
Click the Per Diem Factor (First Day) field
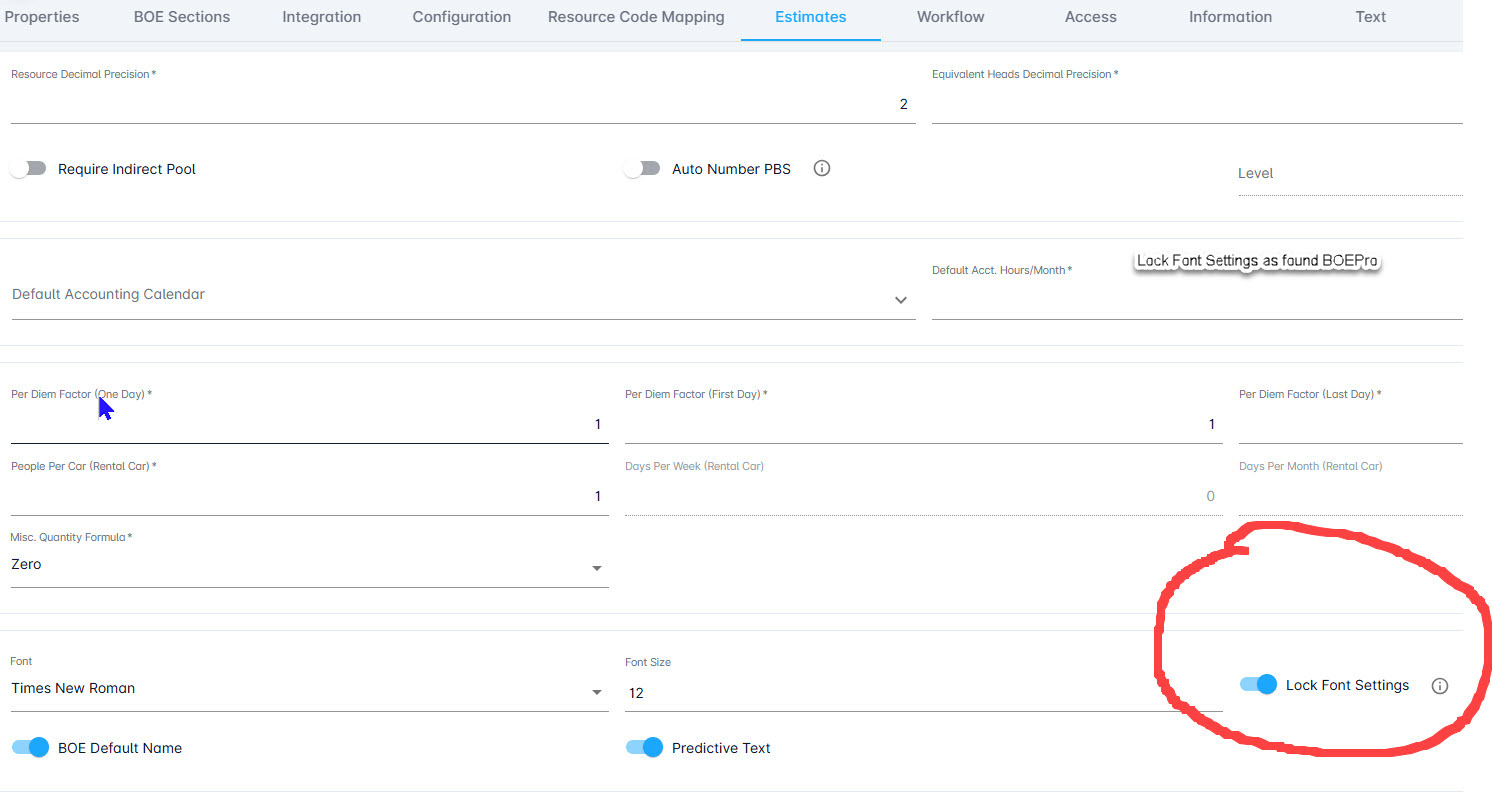coord(923,424)
